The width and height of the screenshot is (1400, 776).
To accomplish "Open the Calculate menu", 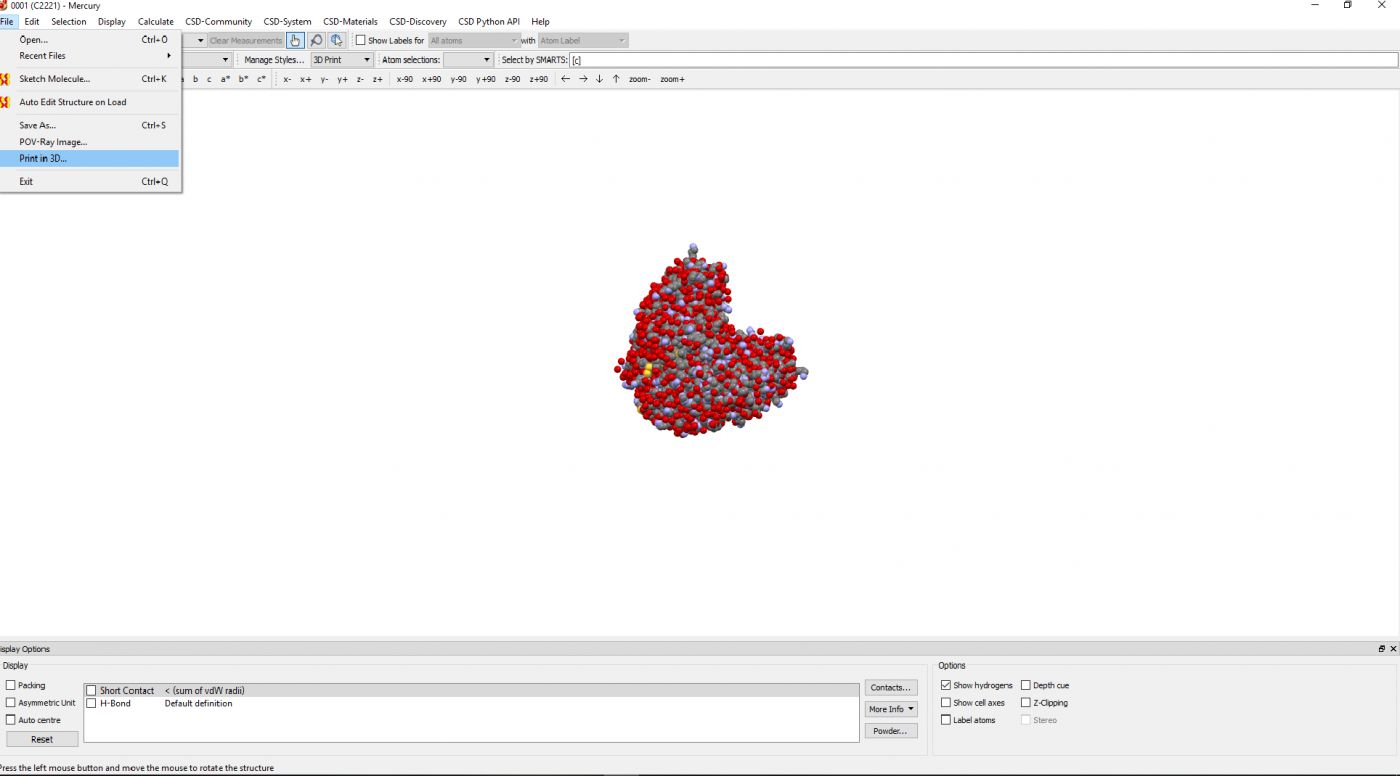I will pyautogui.click(x=155, y=21).
